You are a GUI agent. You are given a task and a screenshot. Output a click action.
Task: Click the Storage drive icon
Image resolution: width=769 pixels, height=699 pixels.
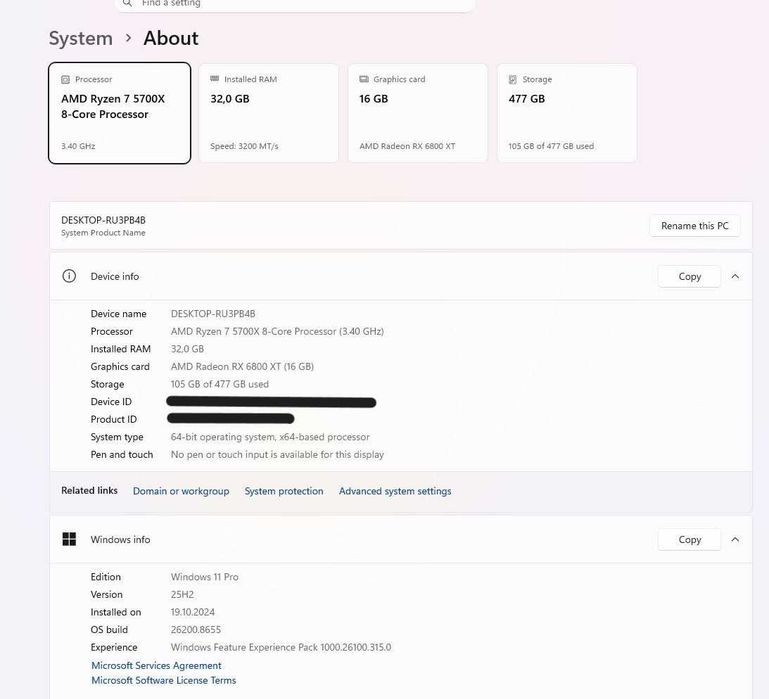tap(513, 79)
